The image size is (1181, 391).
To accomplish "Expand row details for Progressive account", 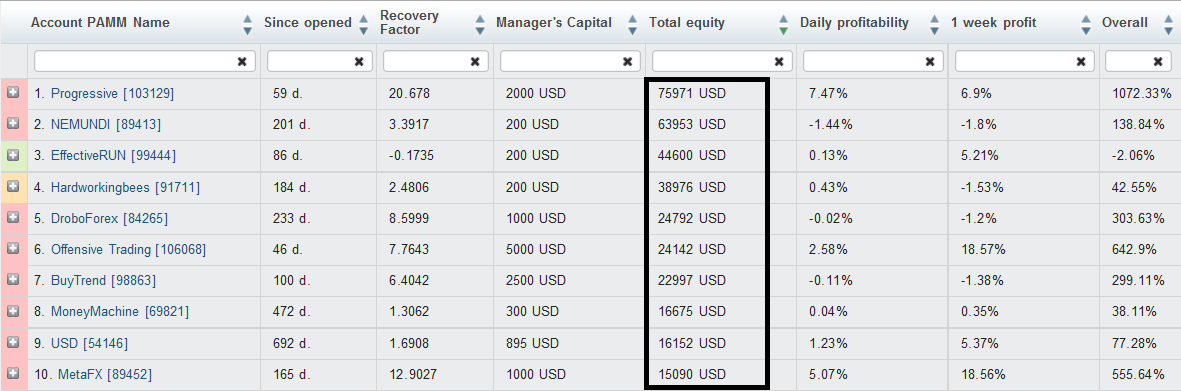I will [x=13, y=93].
